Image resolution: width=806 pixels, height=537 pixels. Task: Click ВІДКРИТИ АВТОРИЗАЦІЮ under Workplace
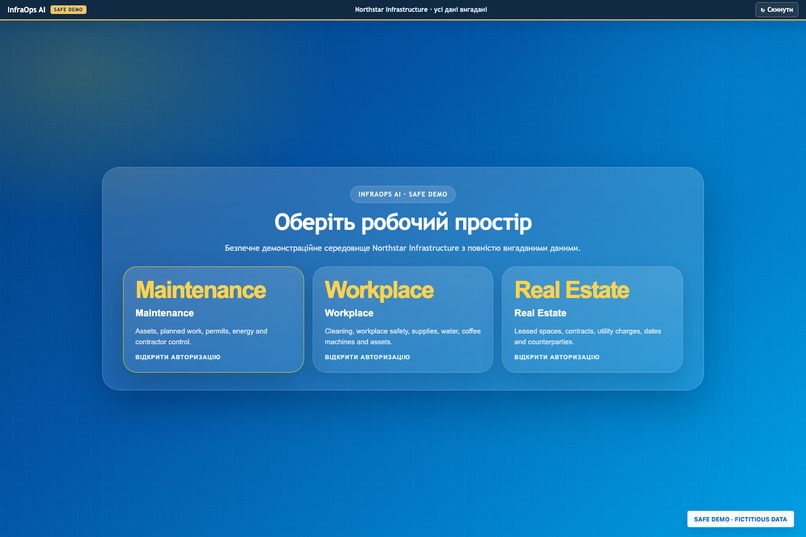pos(368,357)
